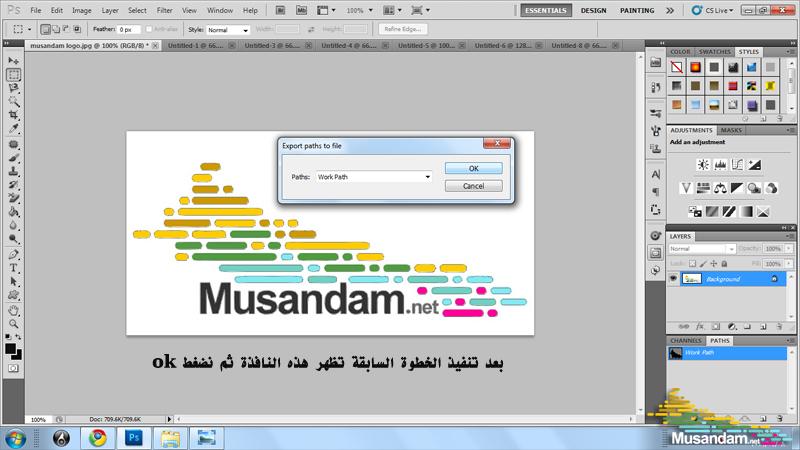Screen dimensions: 800x450
Task: Select the Work Path row in Paths
Action: tap(727, 353)
